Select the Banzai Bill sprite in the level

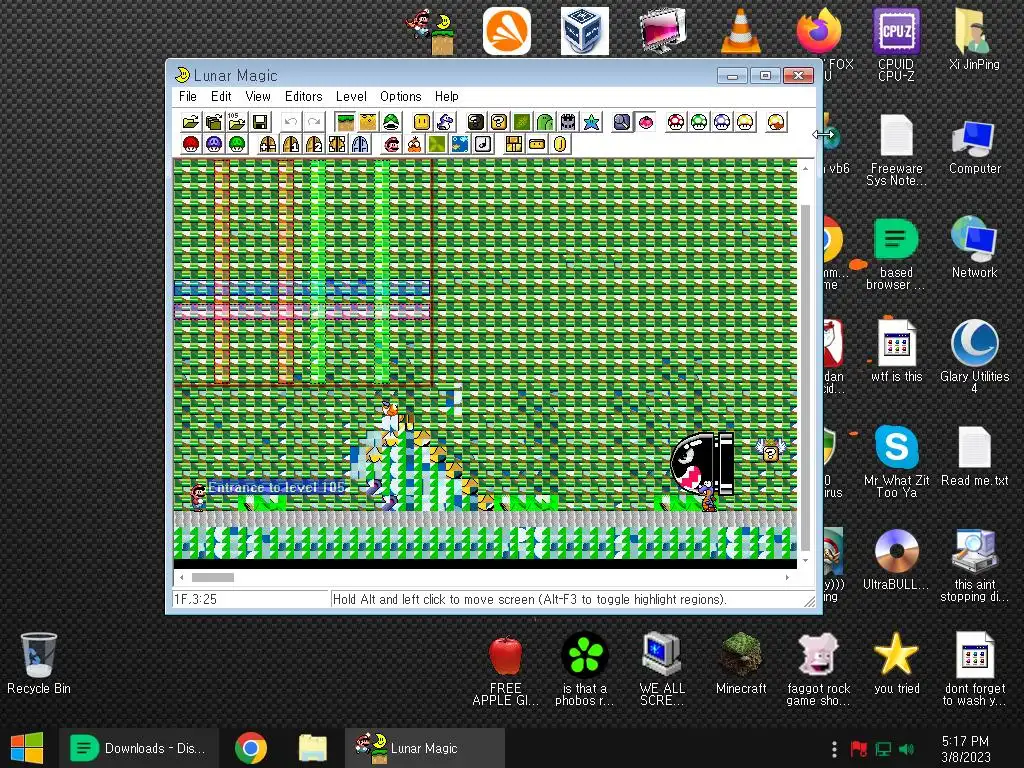click(x=702, y=462)
